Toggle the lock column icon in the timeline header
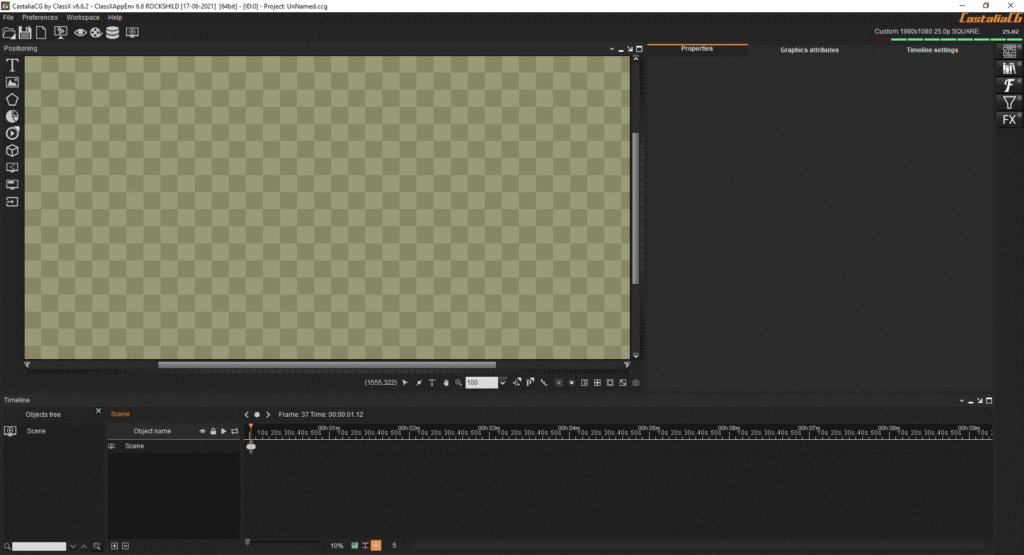This screenshot has width=1024, height=555. 213,431
